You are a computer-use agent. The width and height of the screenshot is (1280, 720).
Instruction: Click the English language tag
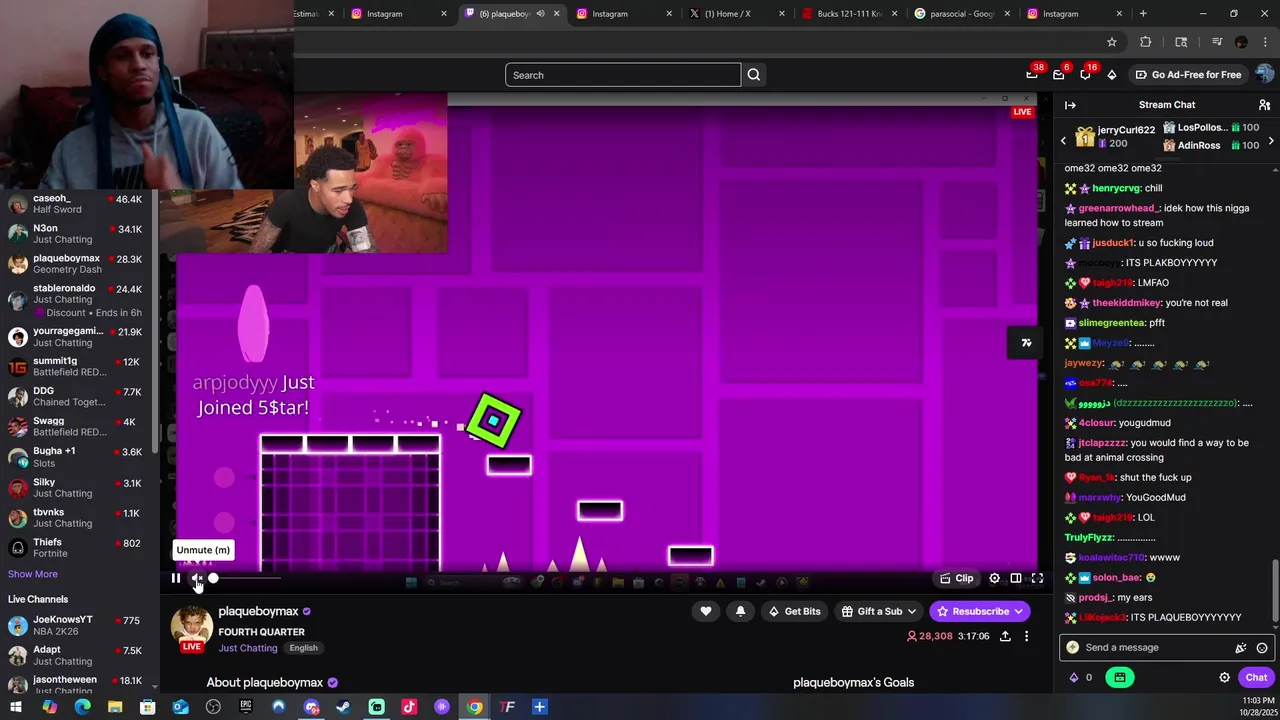pos(303,648)
